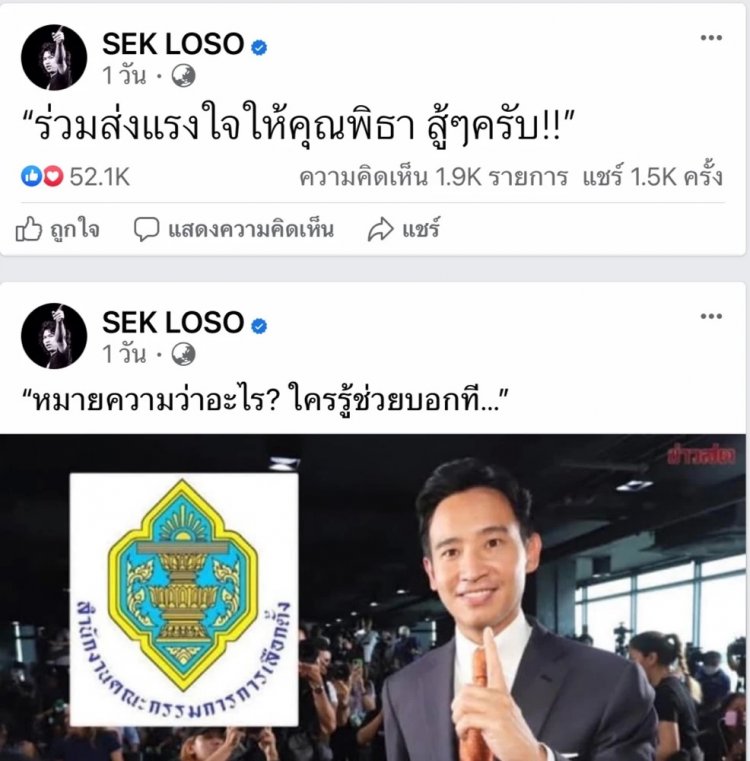Open the photo attached to the second post

pos(373,597)
